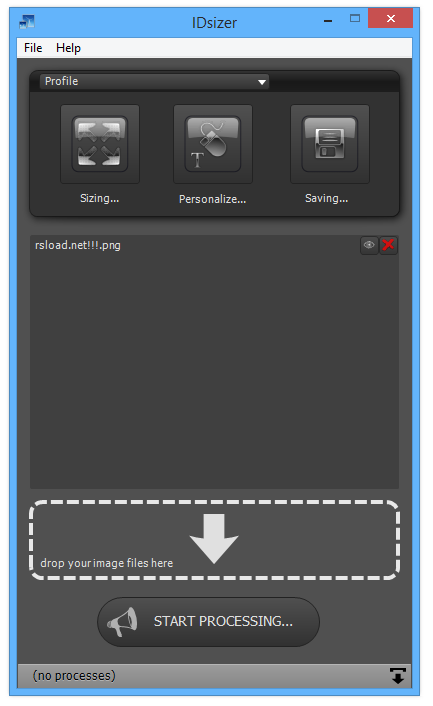Image resolution: width=433 pixels, height=706 pixels.
Task: Click the Personalize... label
Action: coord(212,199)
